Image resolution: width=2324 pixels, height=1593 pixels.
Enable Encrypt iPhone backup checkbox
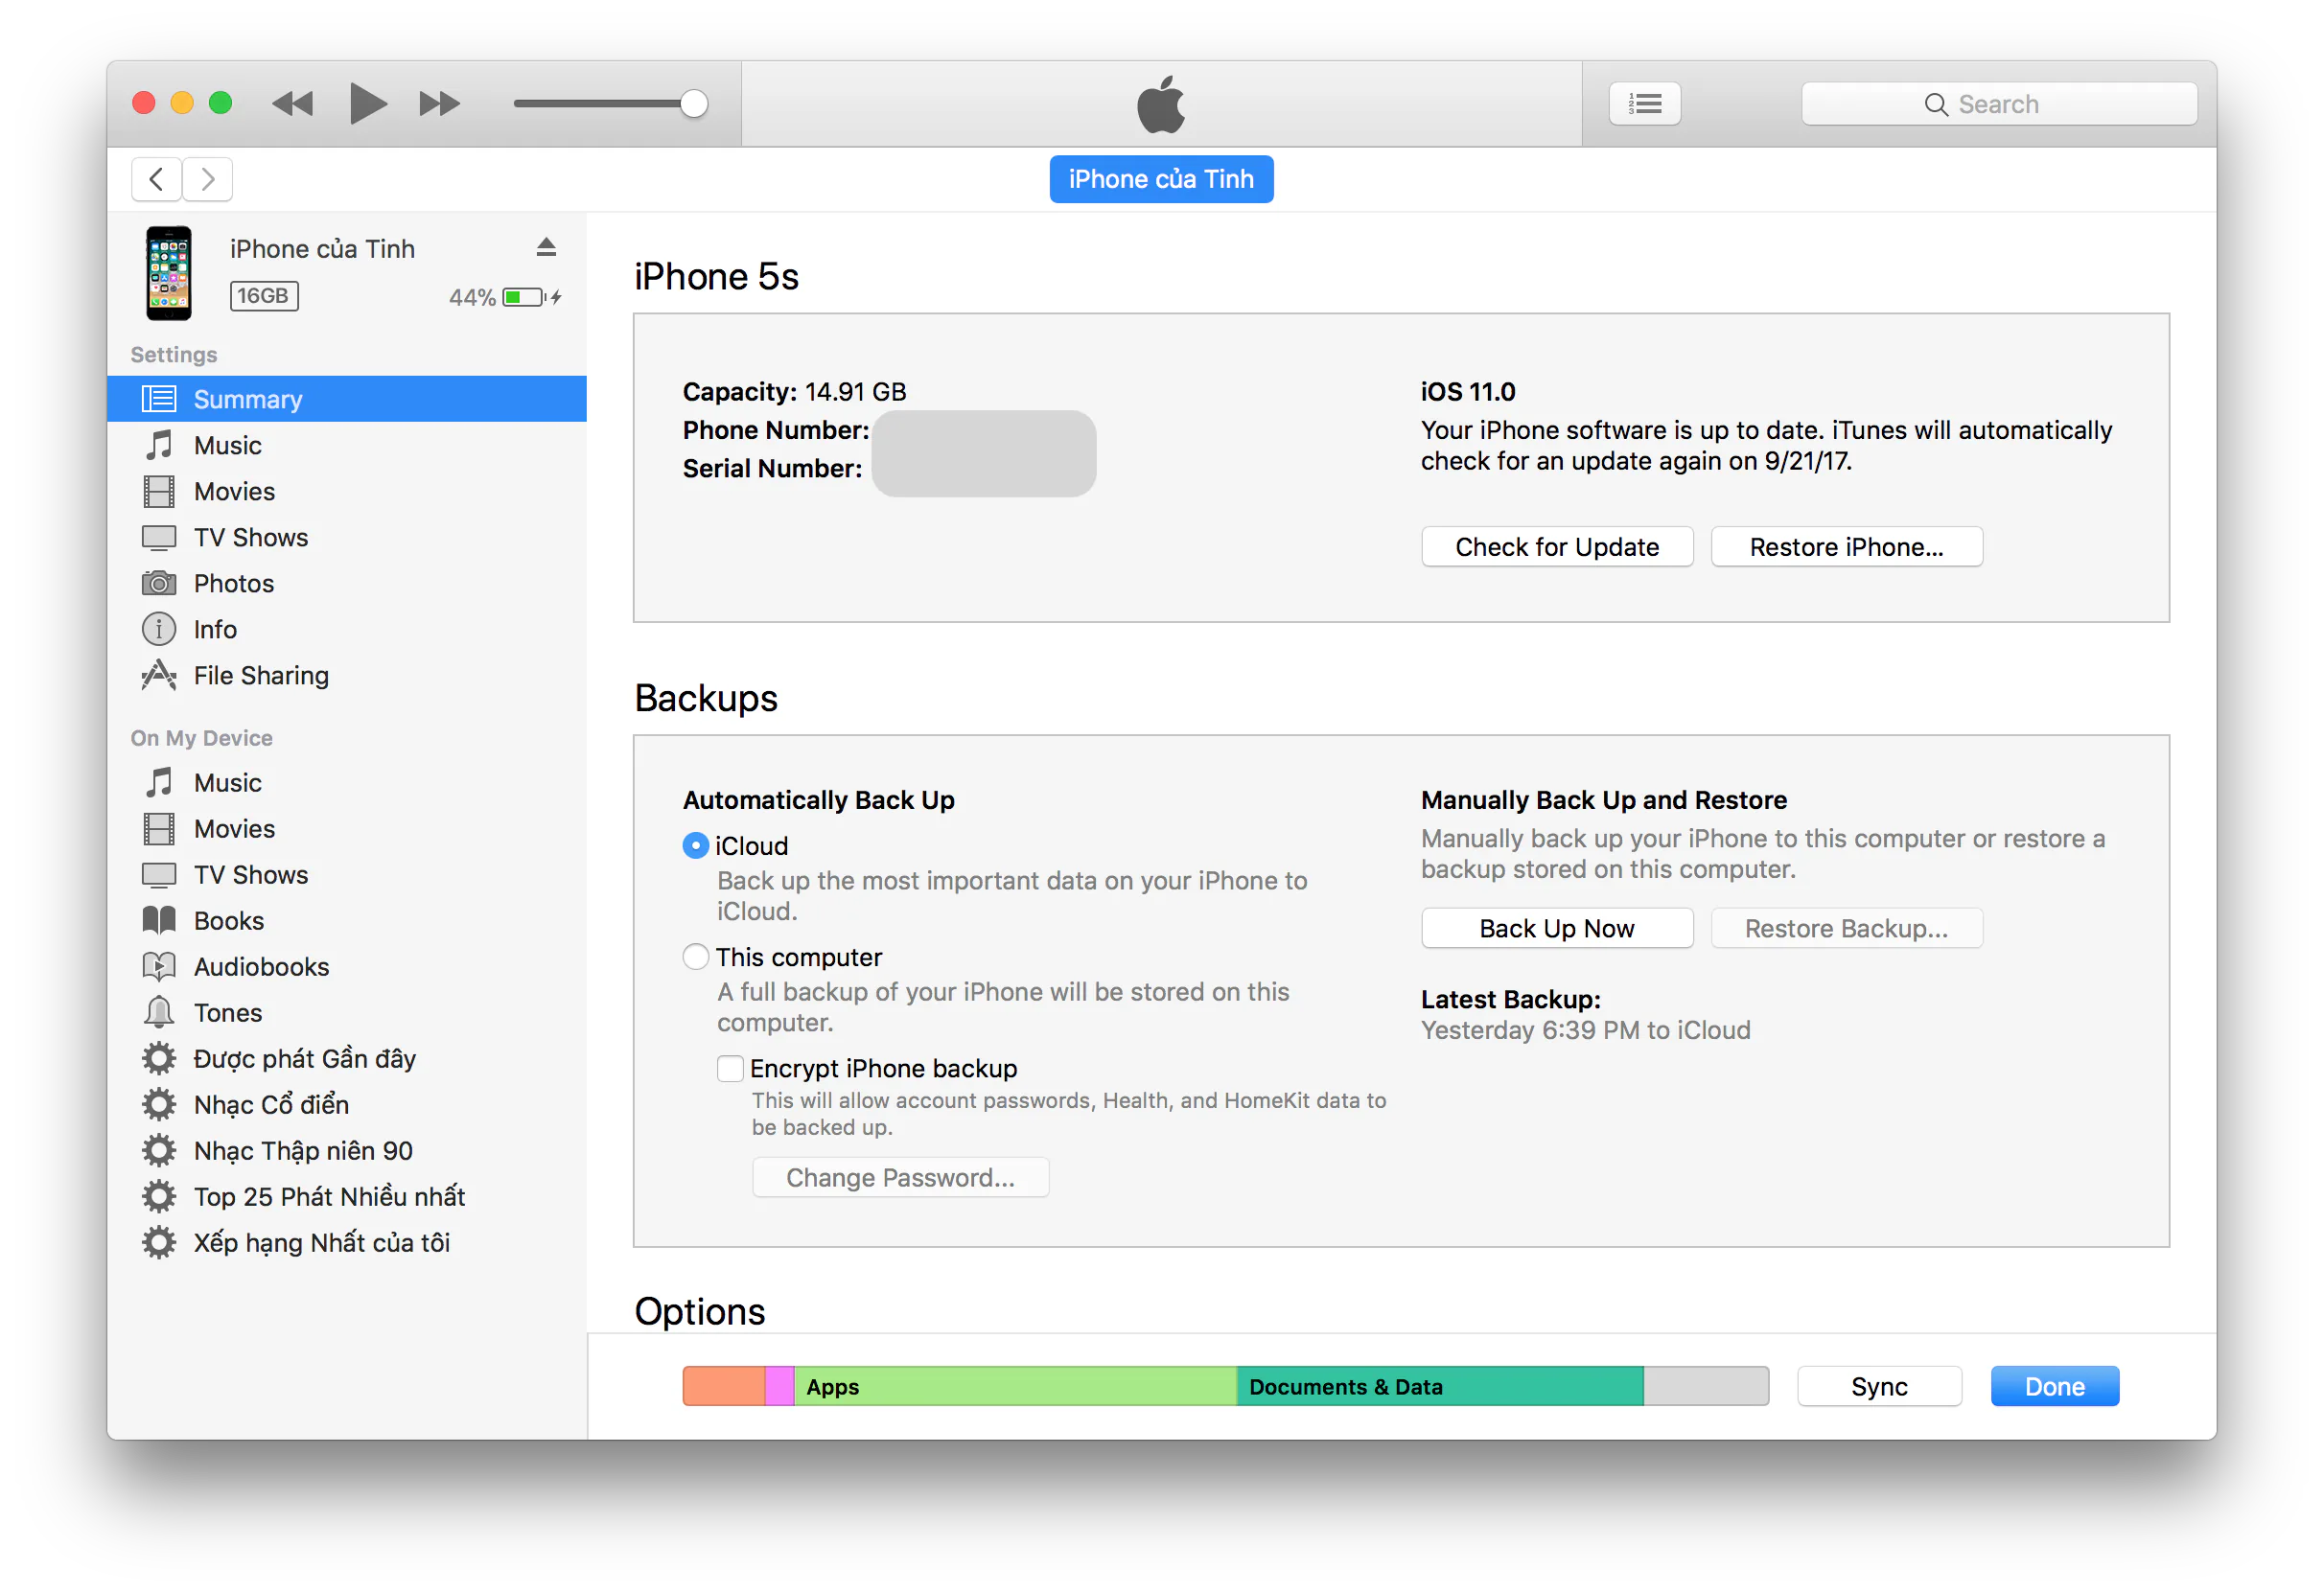coord(730,1069)
